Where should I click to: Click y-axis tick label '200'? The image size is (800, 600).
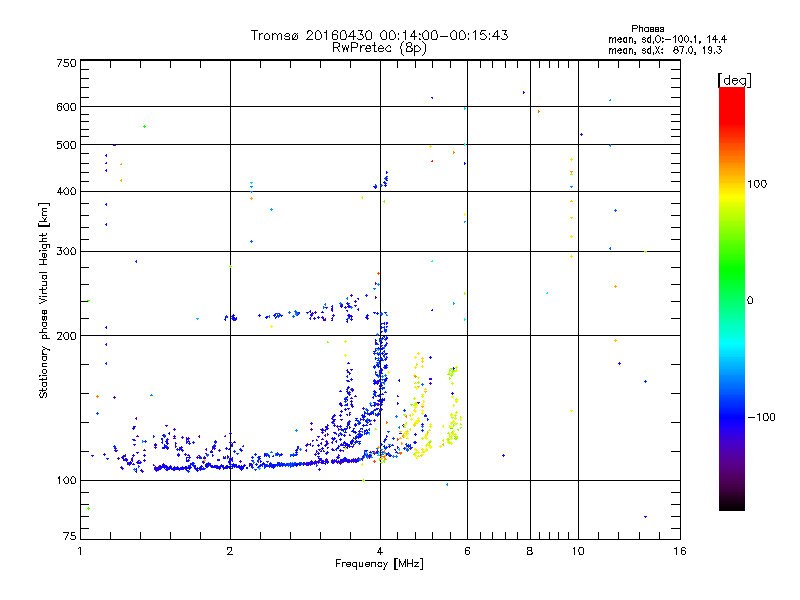click(x=66, y=336)
